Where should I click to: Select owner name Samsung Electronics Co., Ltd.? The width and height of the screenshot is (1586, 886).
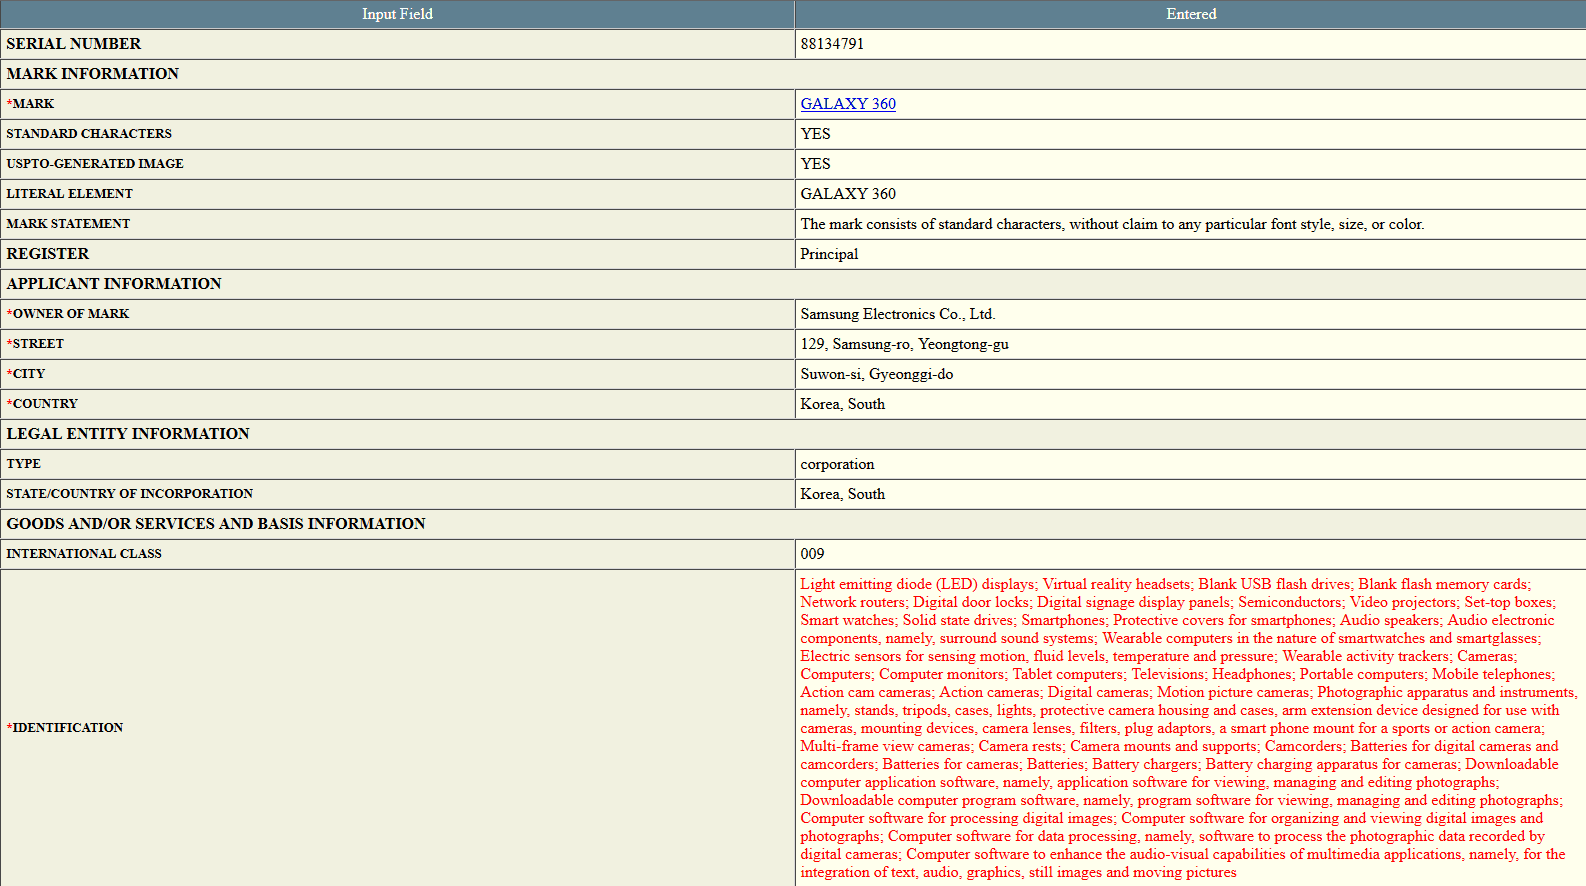click(897, 314)
